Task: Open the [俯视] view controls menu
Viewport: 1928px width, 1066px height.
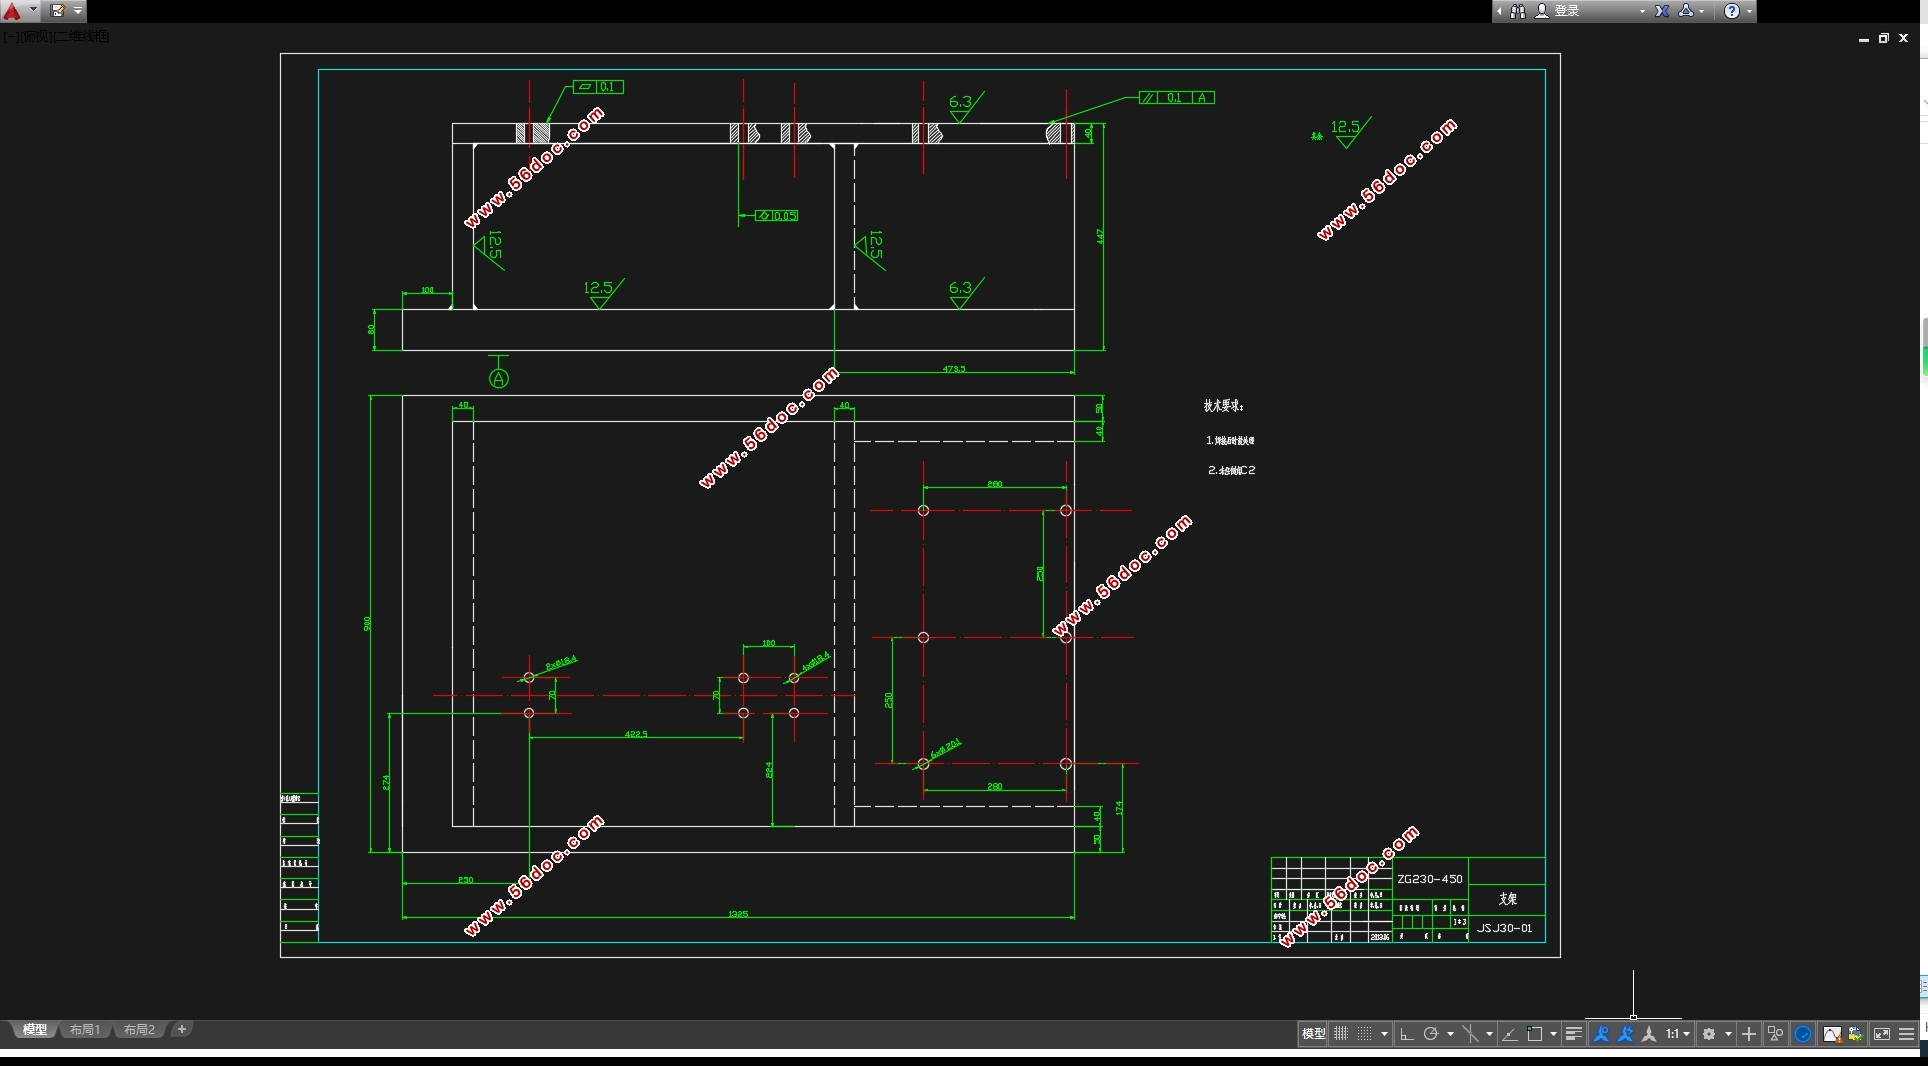Action: 35,37
